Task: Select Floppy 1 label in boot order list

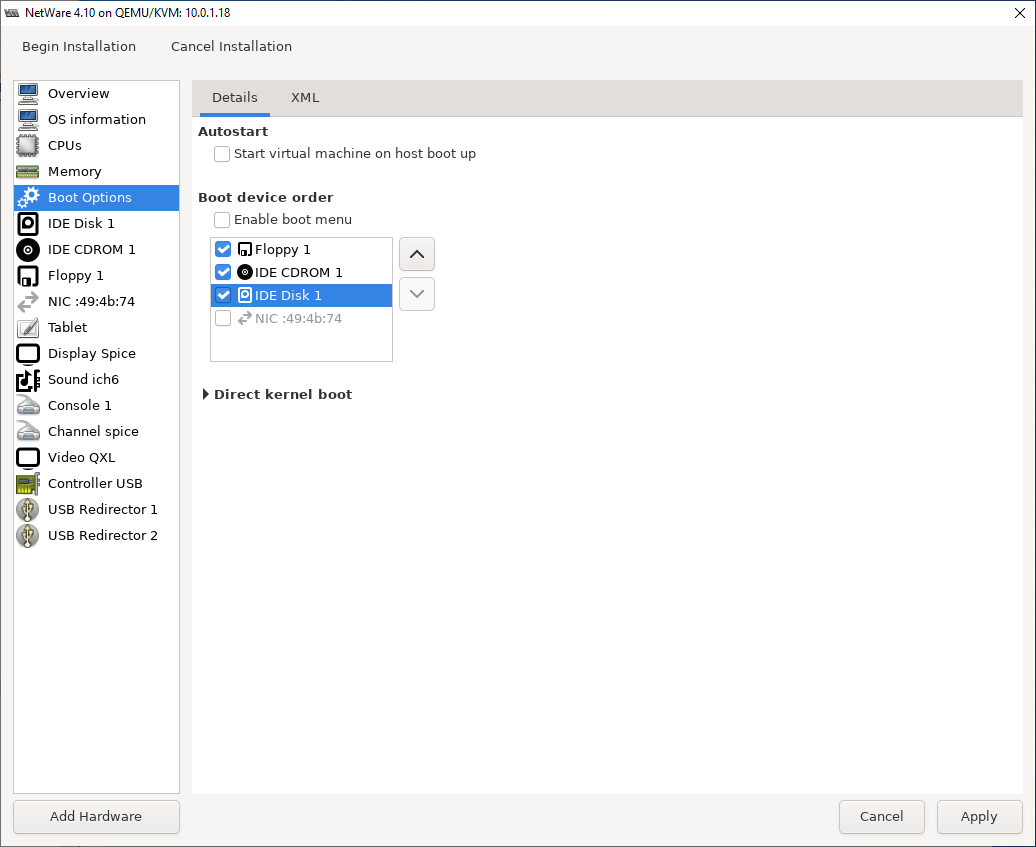Action: 283,250
